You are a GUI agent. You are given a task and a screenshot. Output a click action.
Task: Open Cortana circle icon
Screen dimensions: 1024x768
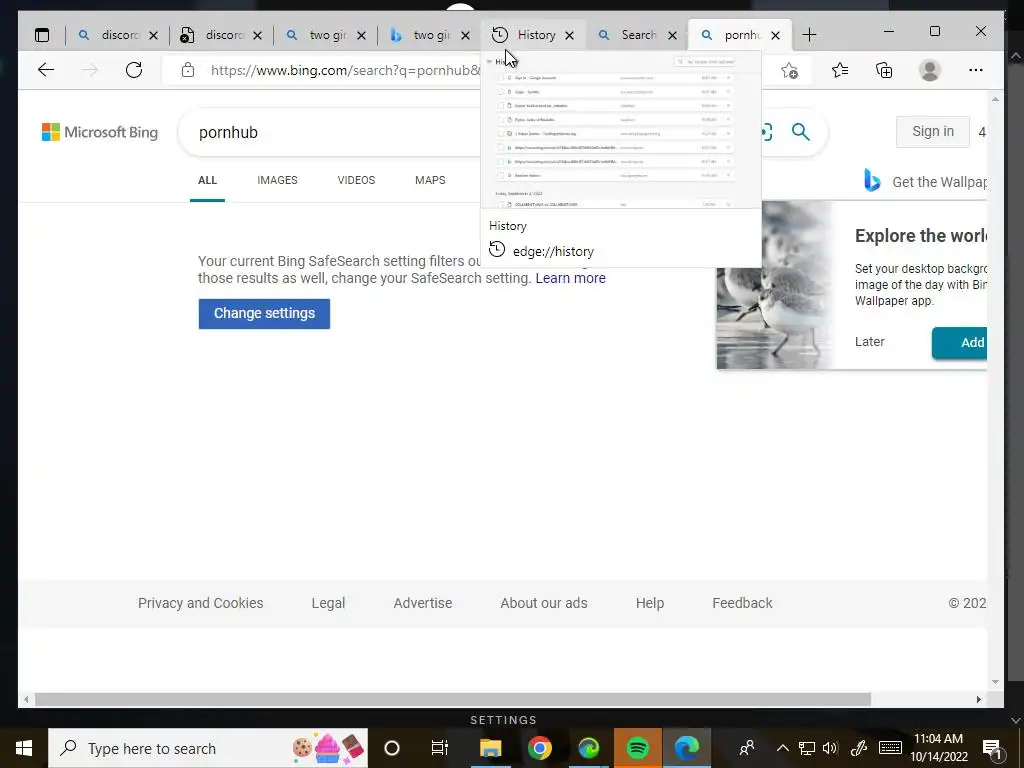coord(392,748)
